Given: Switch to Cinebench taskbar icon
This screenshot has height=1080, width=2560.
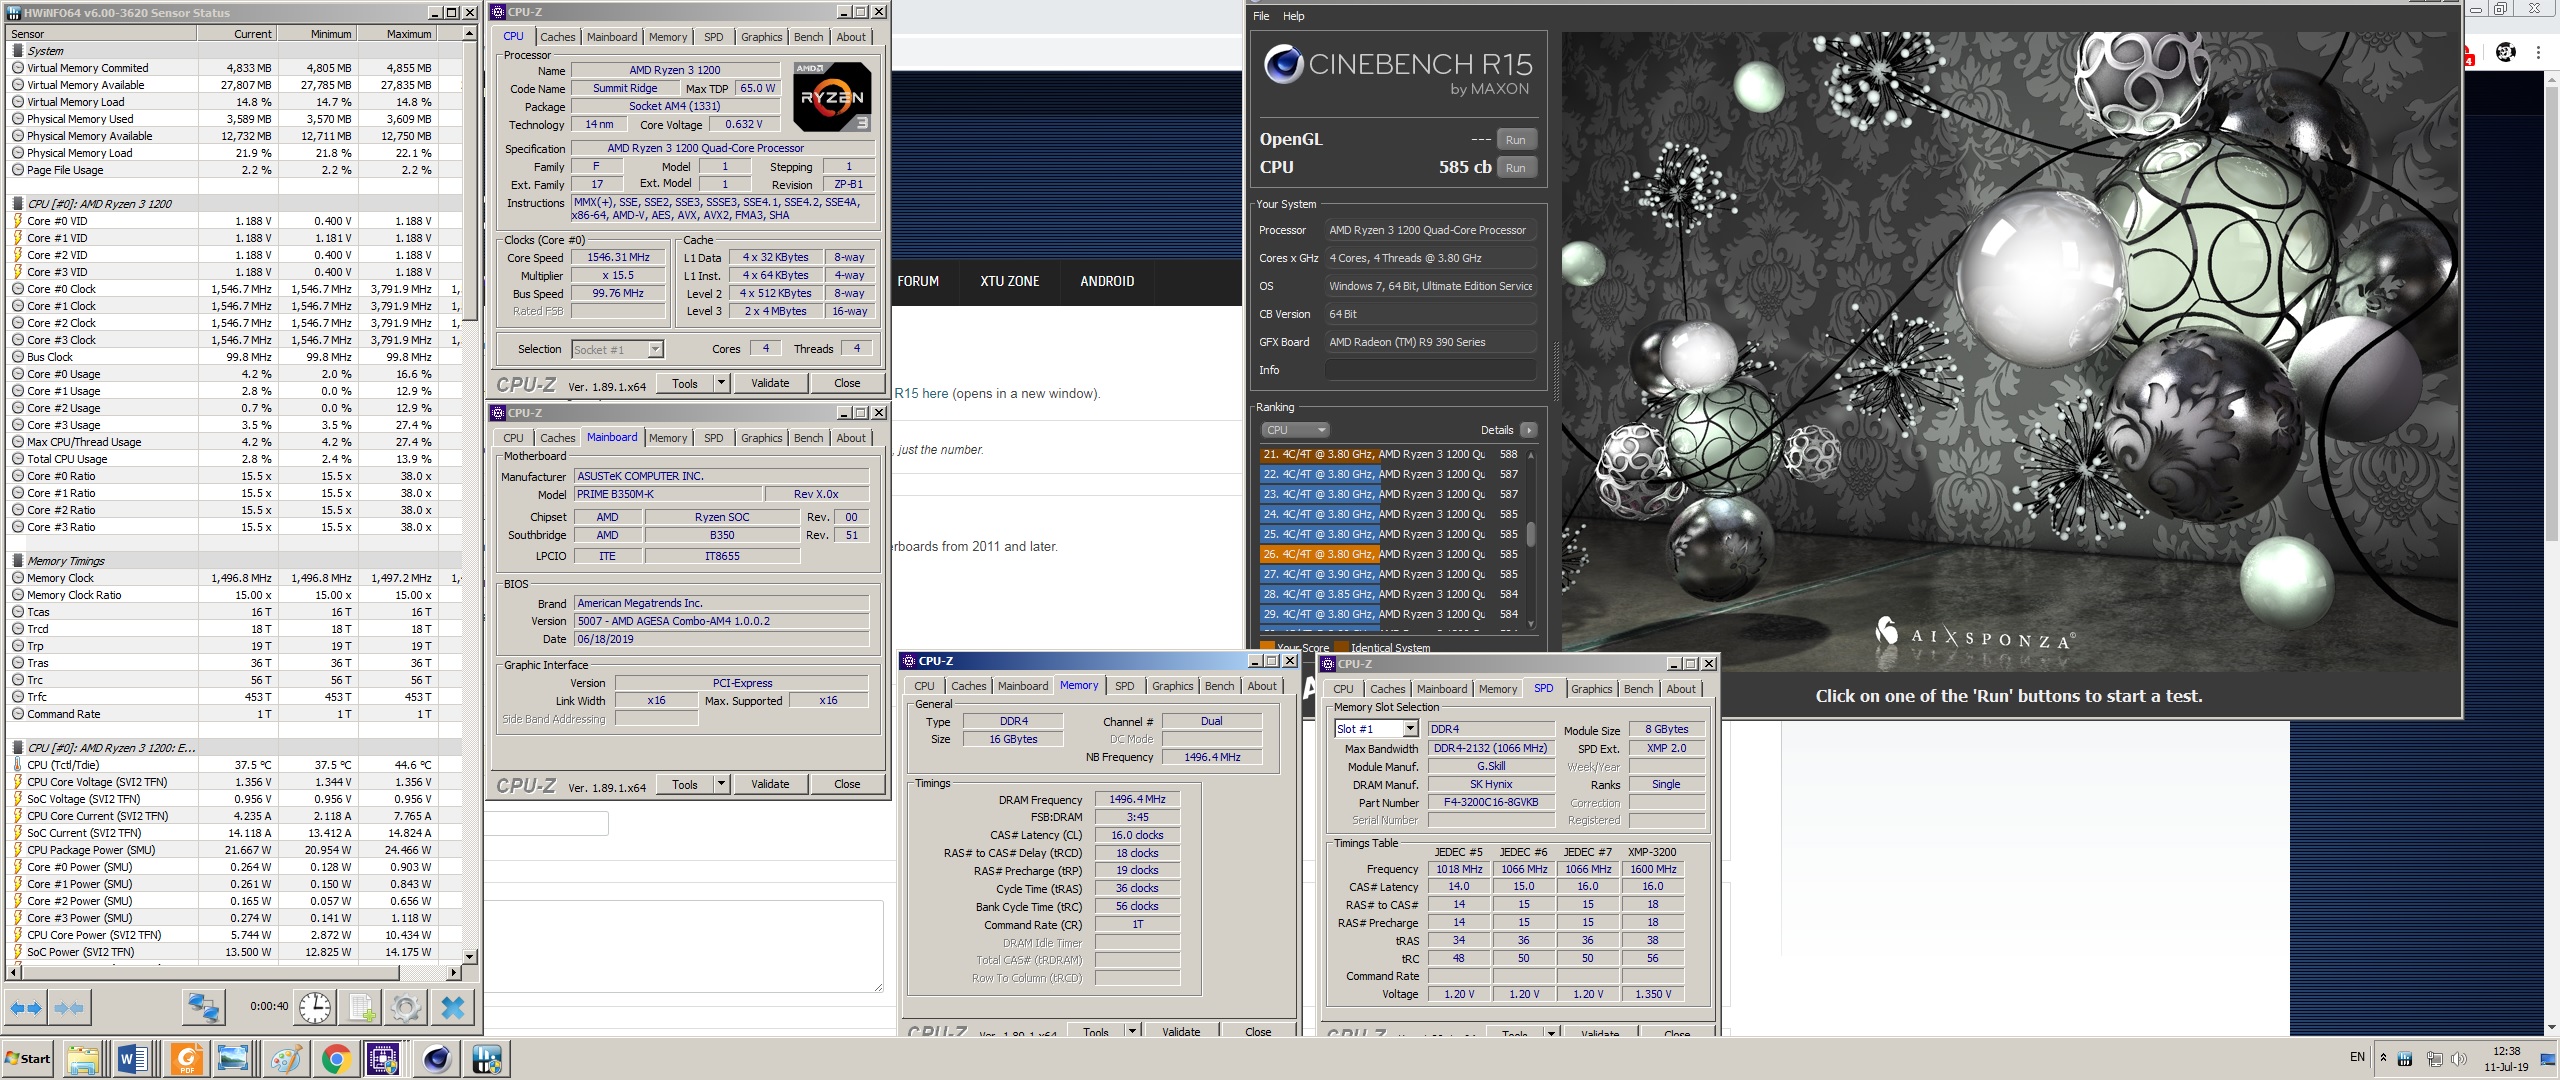Looking at the screenshot, I should coord(436,1059).
